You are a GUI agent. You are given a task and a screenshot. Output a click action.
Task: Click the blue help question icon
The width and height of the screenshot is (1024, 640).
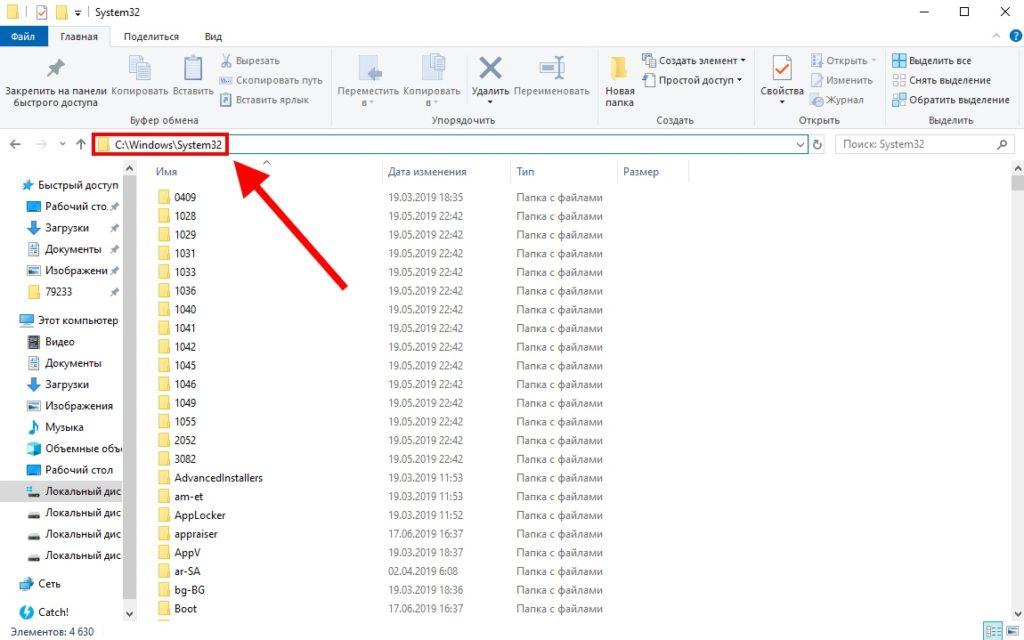click(1015, 37)
